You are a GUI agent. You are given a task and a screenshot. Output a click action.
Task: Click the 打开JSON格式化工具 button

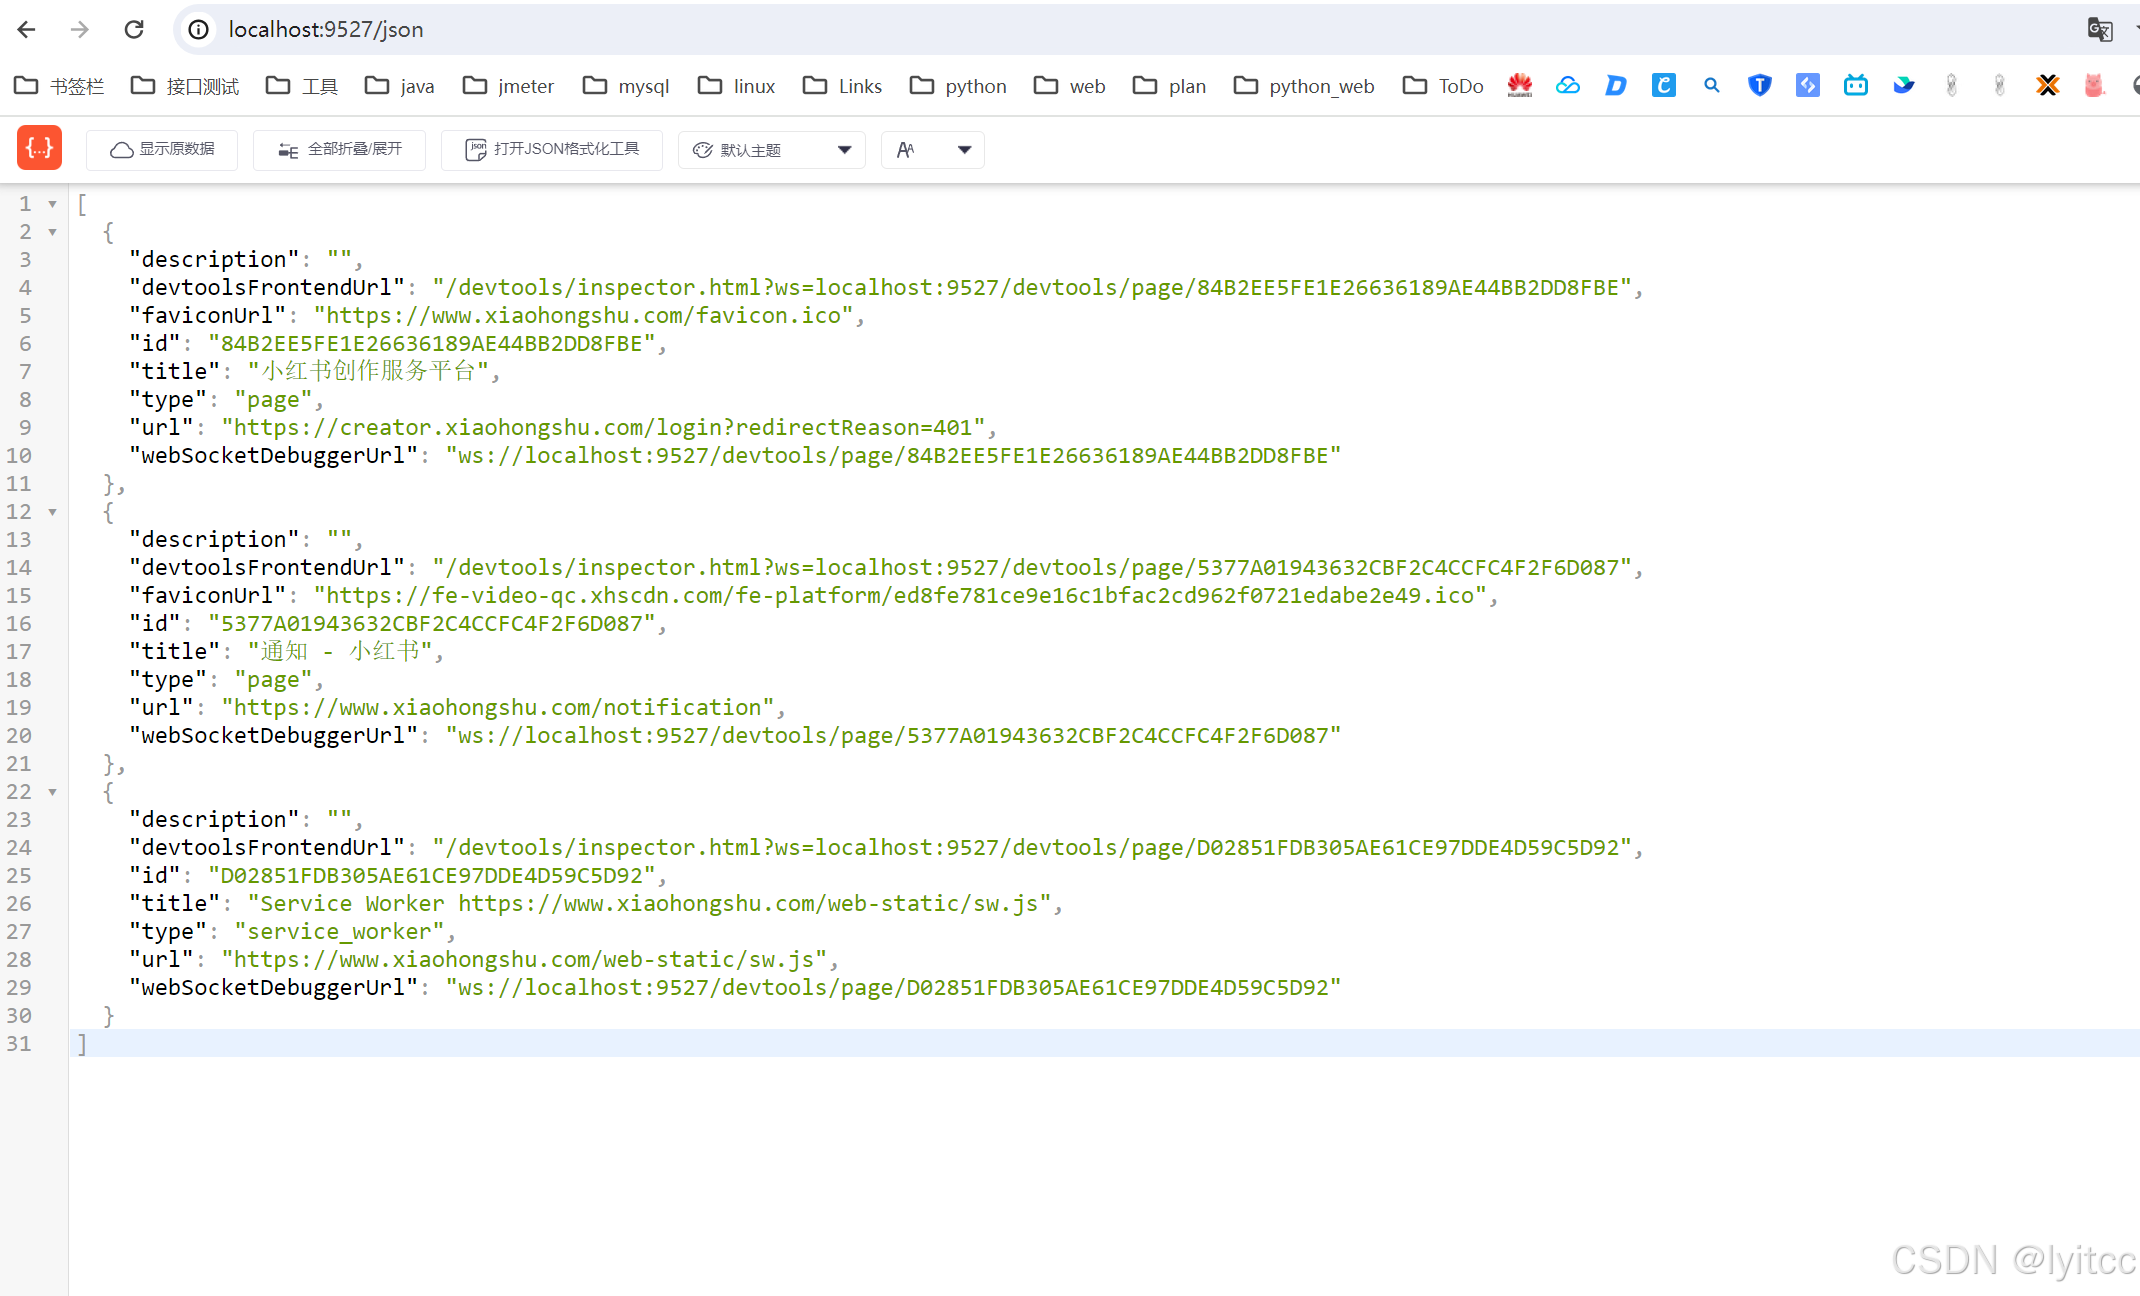[551, 149]
